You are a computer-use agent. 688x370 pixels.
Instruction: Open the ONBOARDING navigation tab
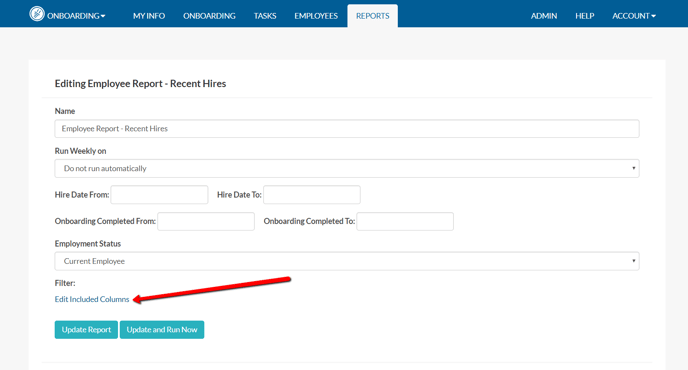(x=209, y=16)
